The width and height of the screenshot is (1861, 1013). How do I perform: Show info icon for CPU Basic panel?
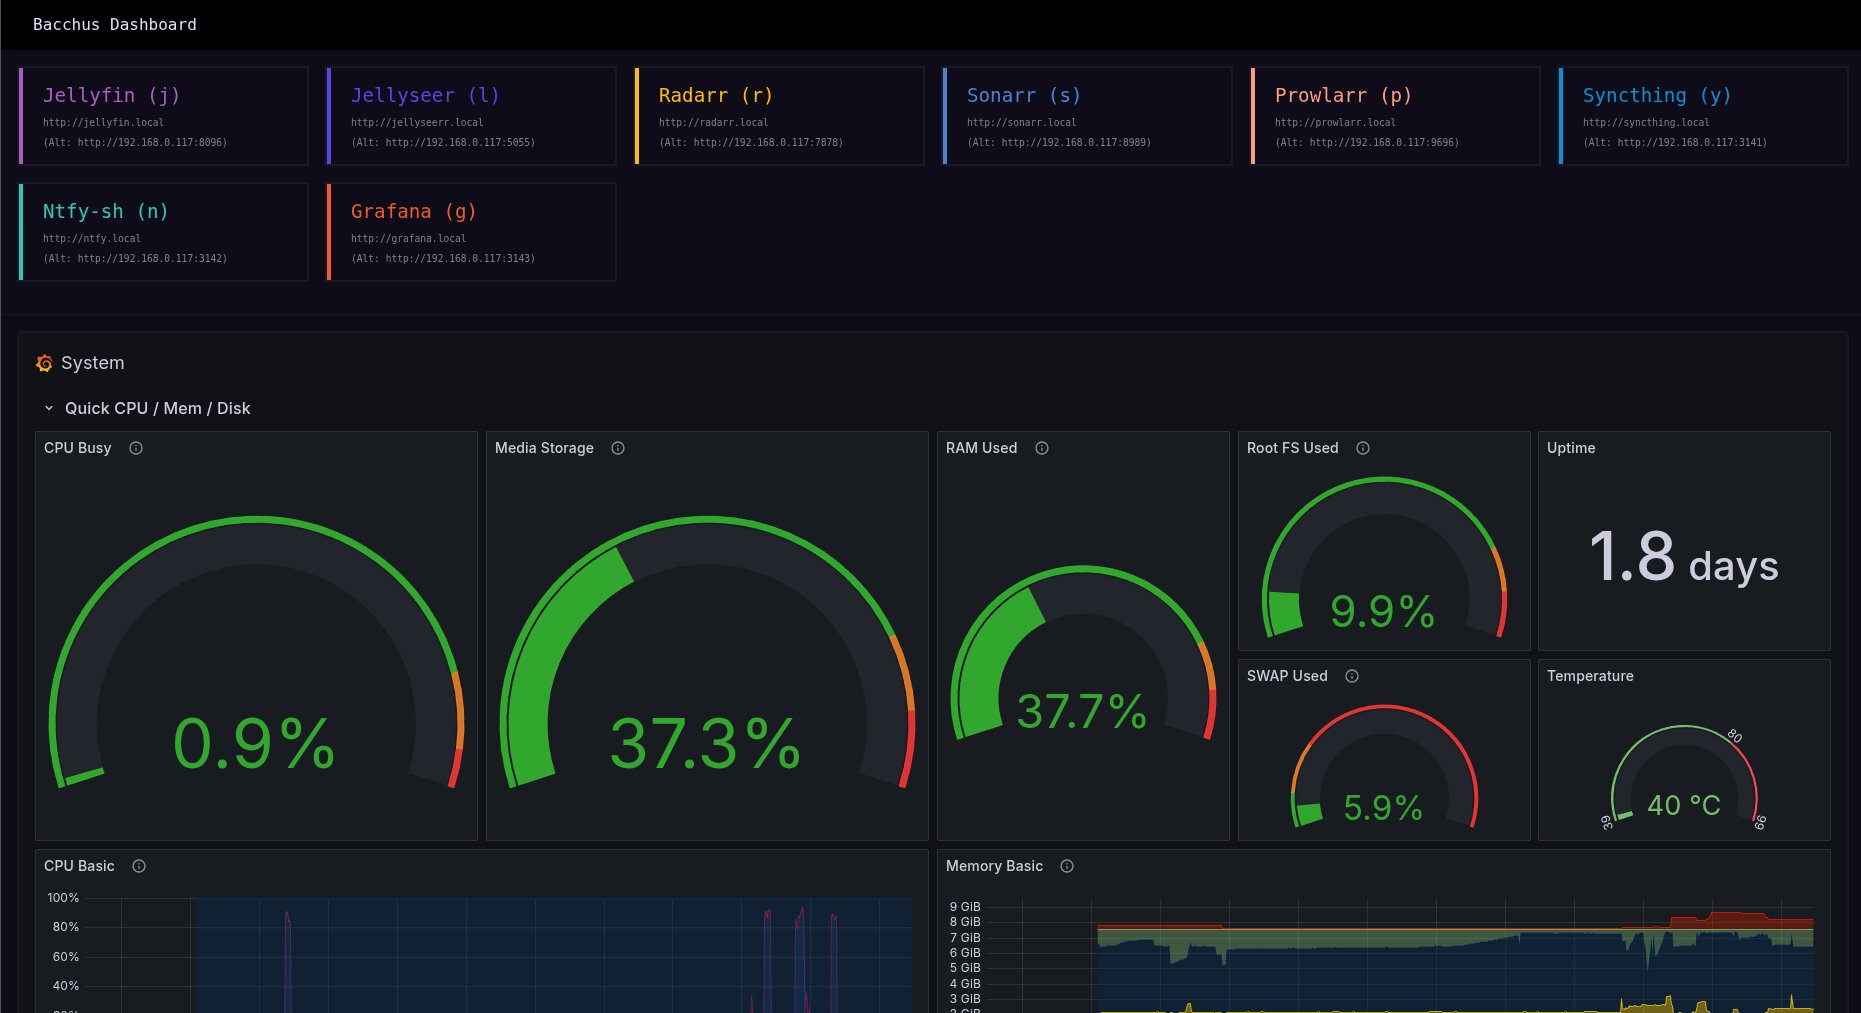(139, 866)
